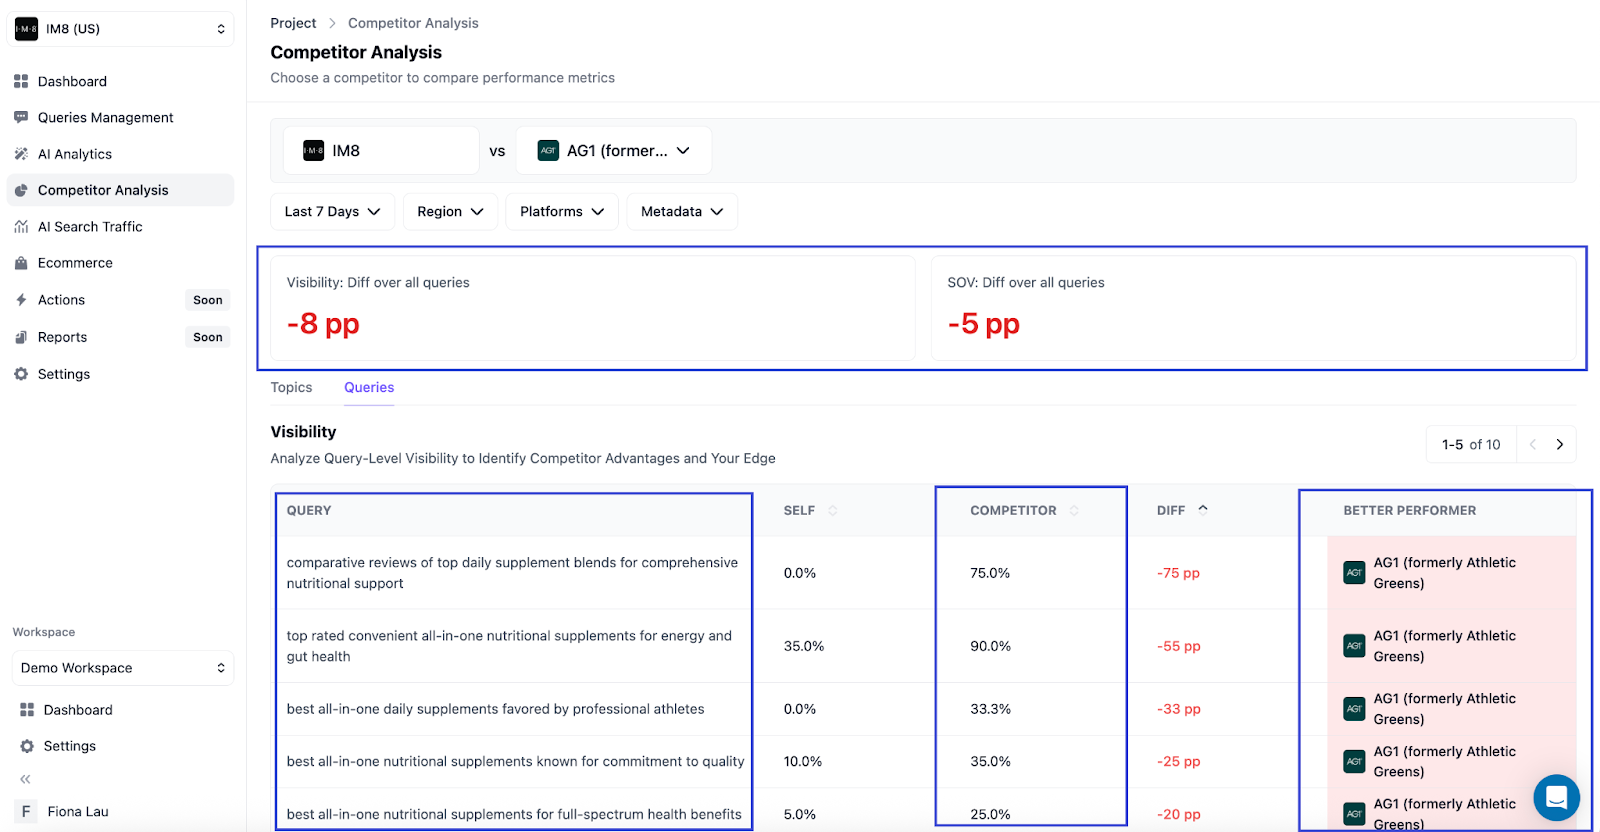The height and width of the screenshot is (832, 1600).
Task: Click AG1 logo in the -75 pp row
Action: [x=1354, y=573]
